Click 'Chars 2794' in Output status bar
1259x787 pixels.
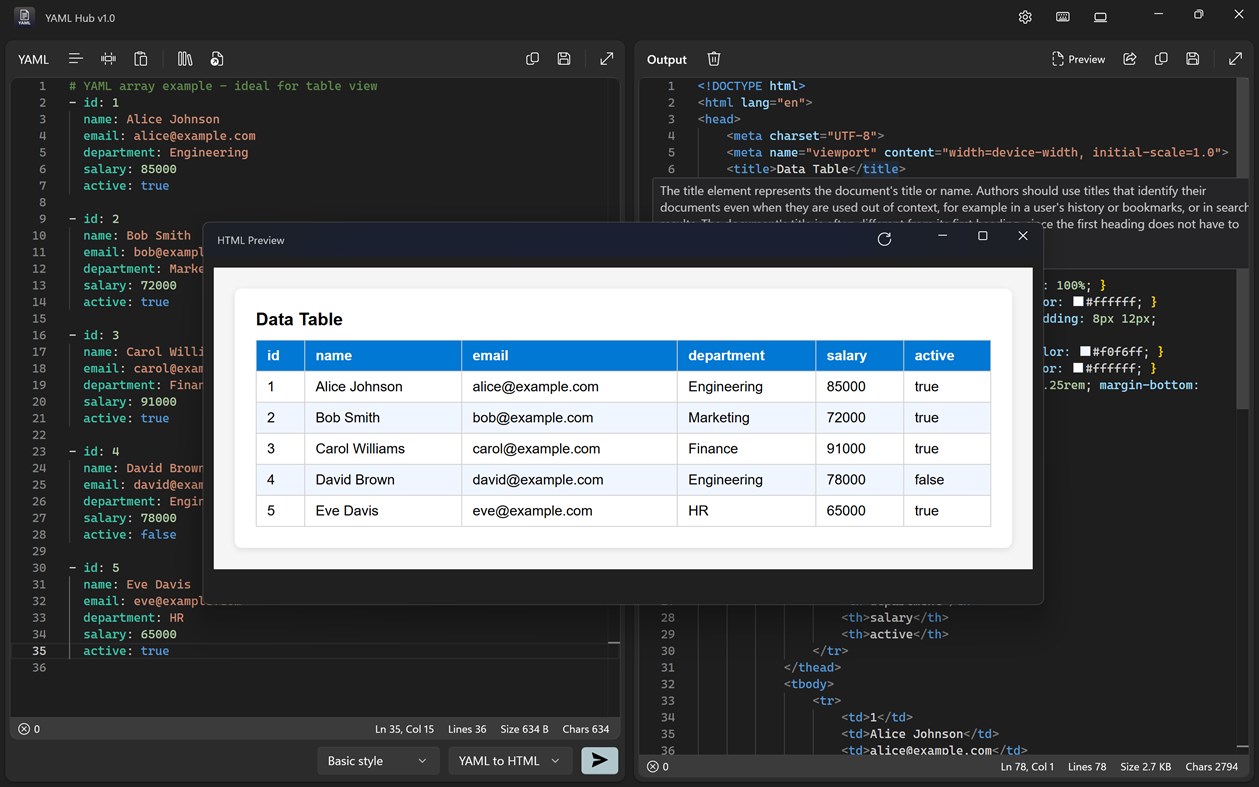1211,767
